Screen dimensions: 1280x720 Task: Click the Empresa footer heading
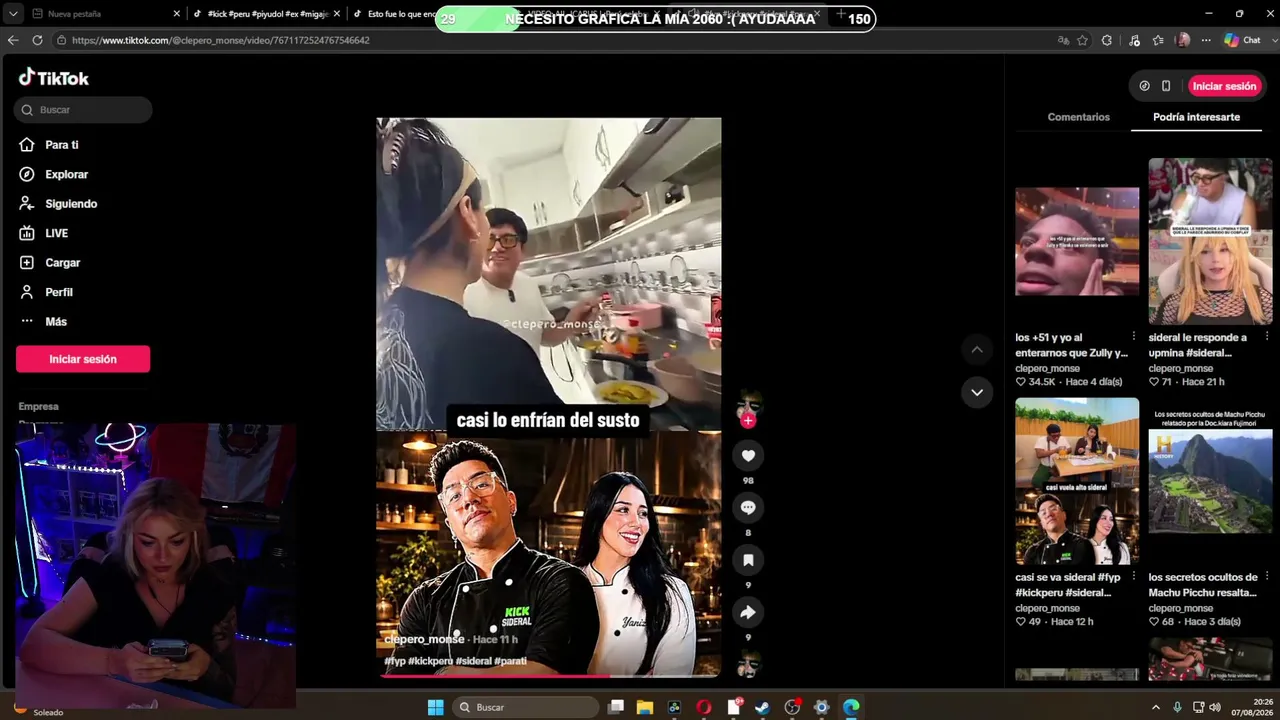click(x=38, y=406)
